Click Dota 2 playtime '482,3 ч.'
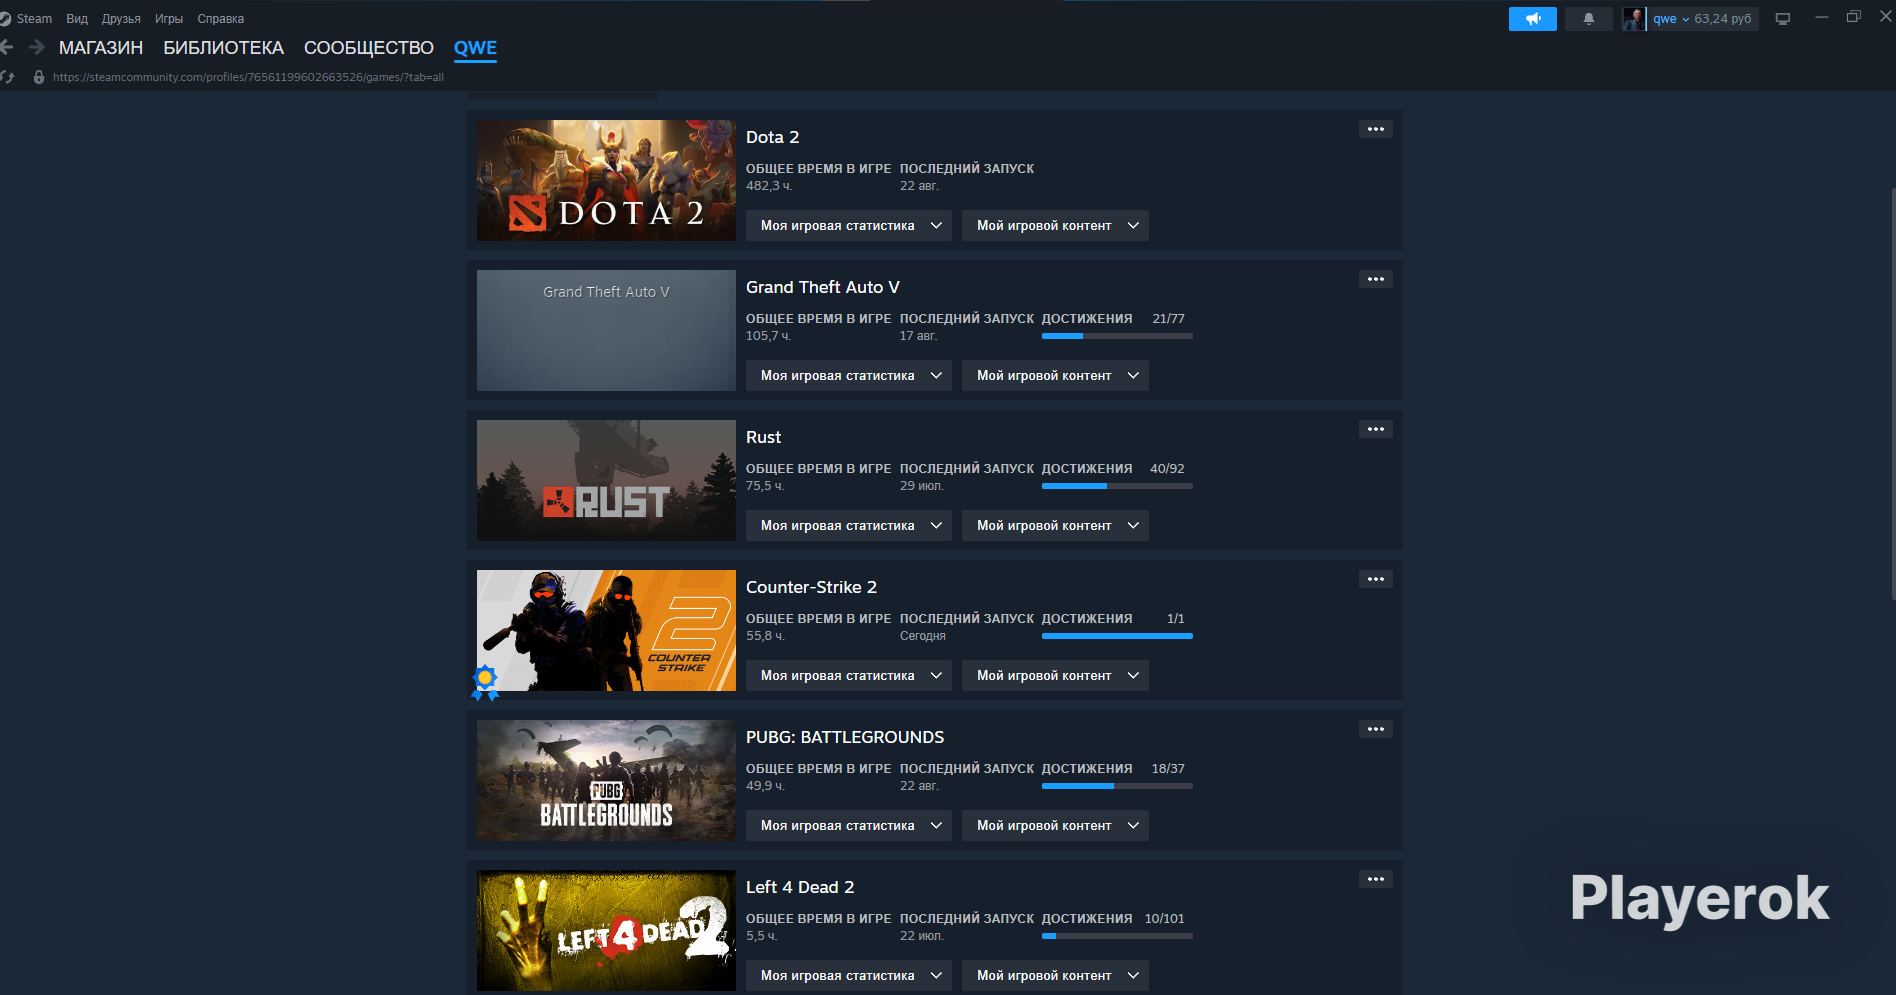 click(769, 186)
